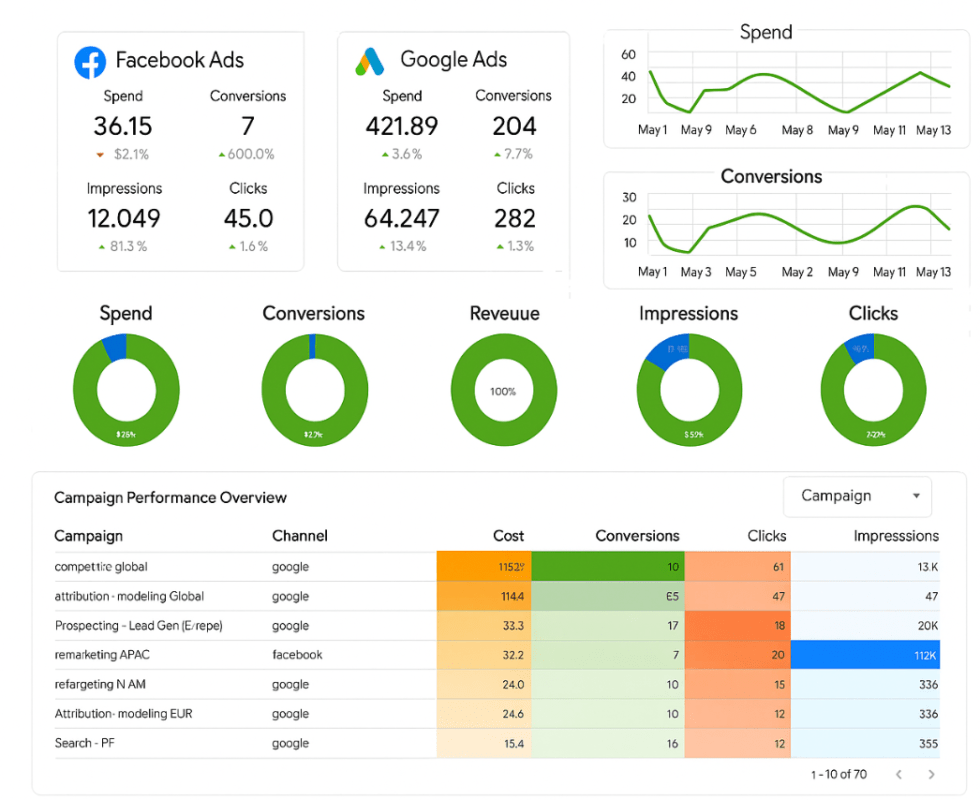Click the blue slice of Spend donut

pyautogui.click(x=116, y=346)
